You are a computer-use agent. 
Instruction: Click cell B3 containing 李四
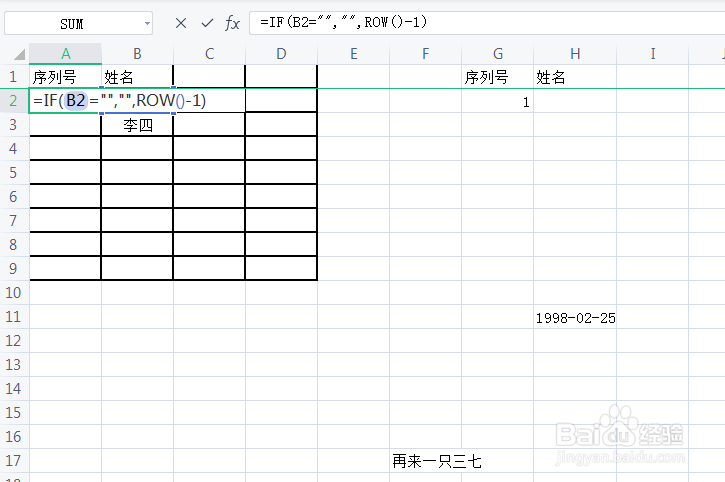tap(137, 124)
